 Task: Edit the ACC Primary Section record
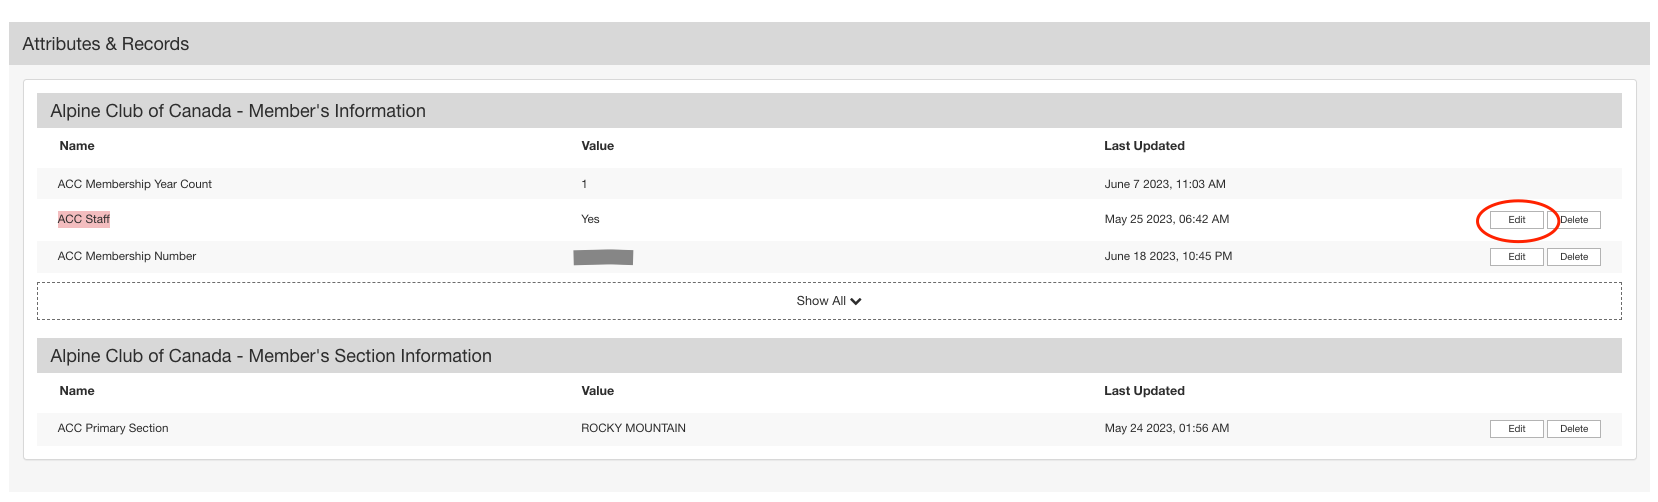[1517, 429]
